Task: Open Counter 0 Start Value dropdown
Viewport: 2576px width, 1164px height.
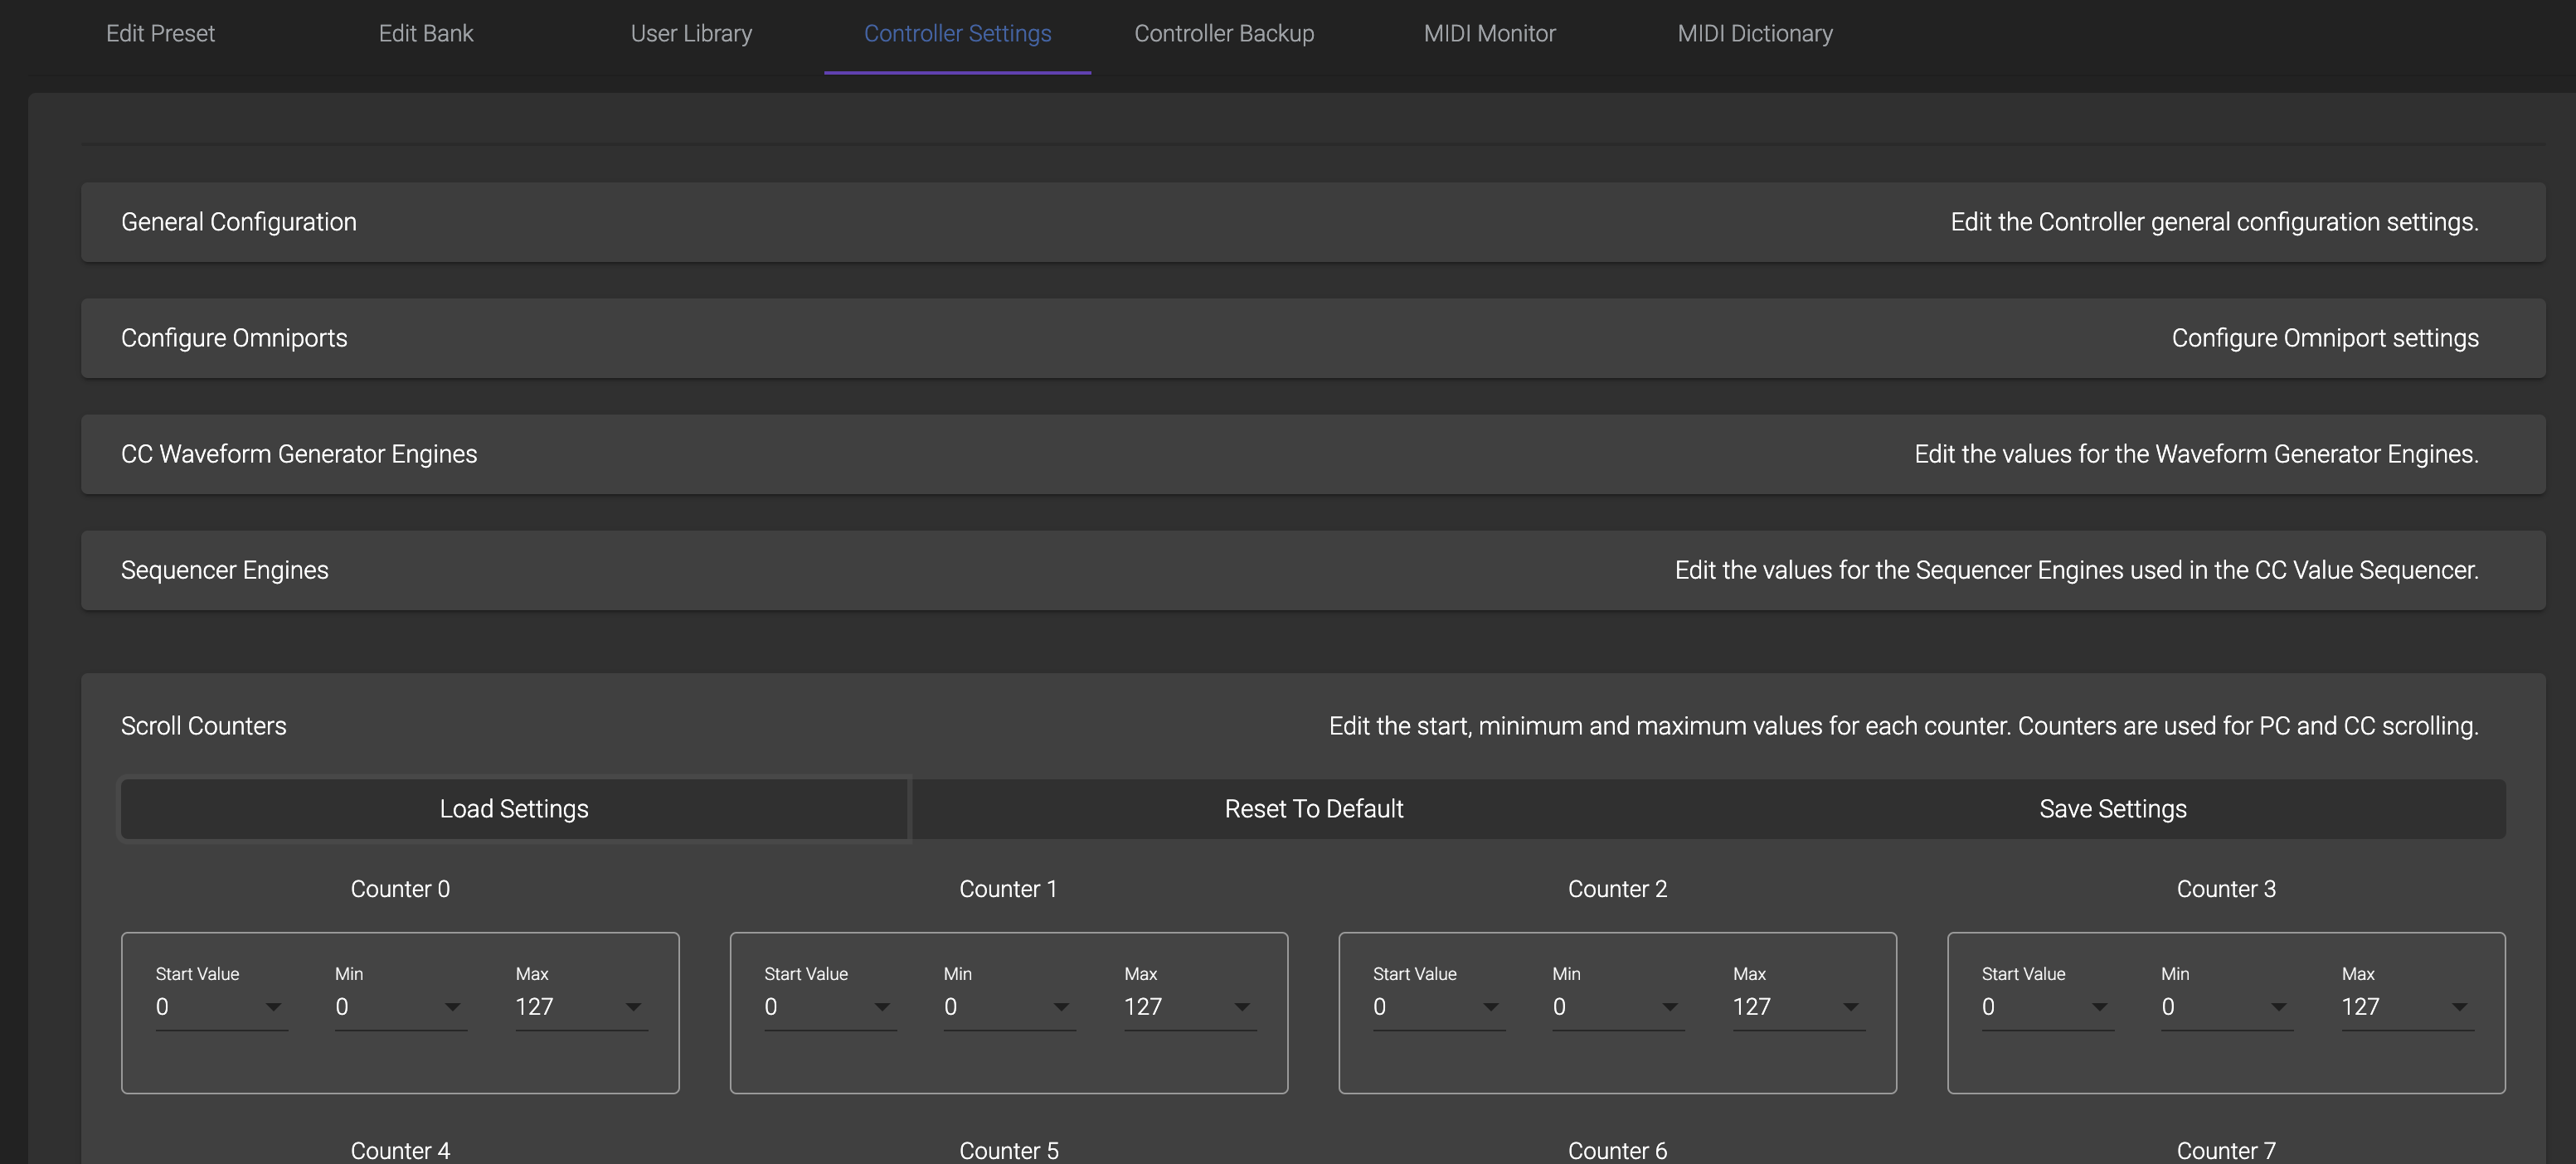Action: pos(221,1008)
